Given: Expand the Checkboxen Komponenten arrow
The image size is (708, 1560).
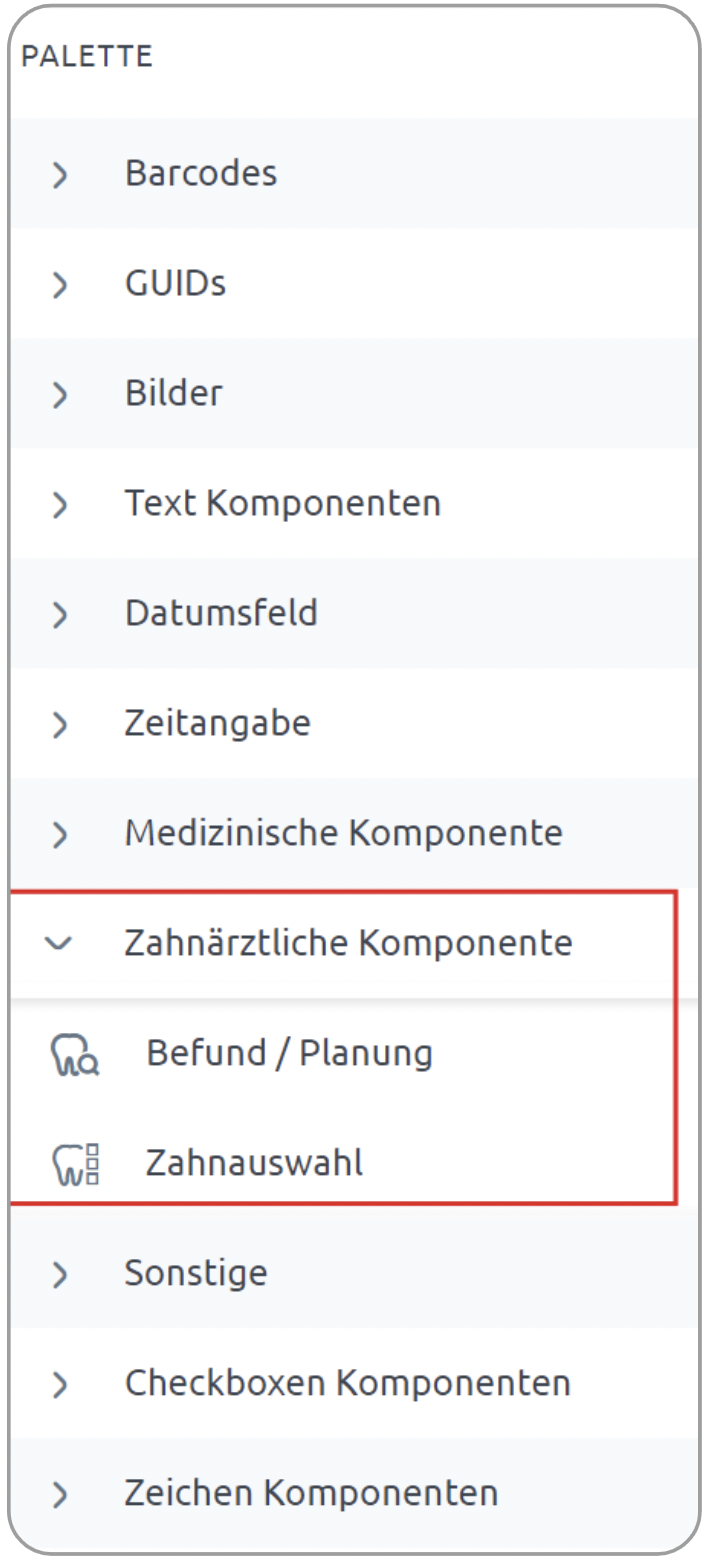Looking at the screenshot, I should pos(61,1385).
